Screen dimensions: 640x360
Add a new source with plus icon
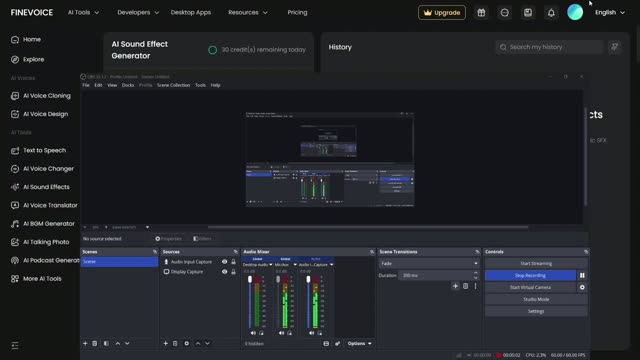[x=165, y=344]
